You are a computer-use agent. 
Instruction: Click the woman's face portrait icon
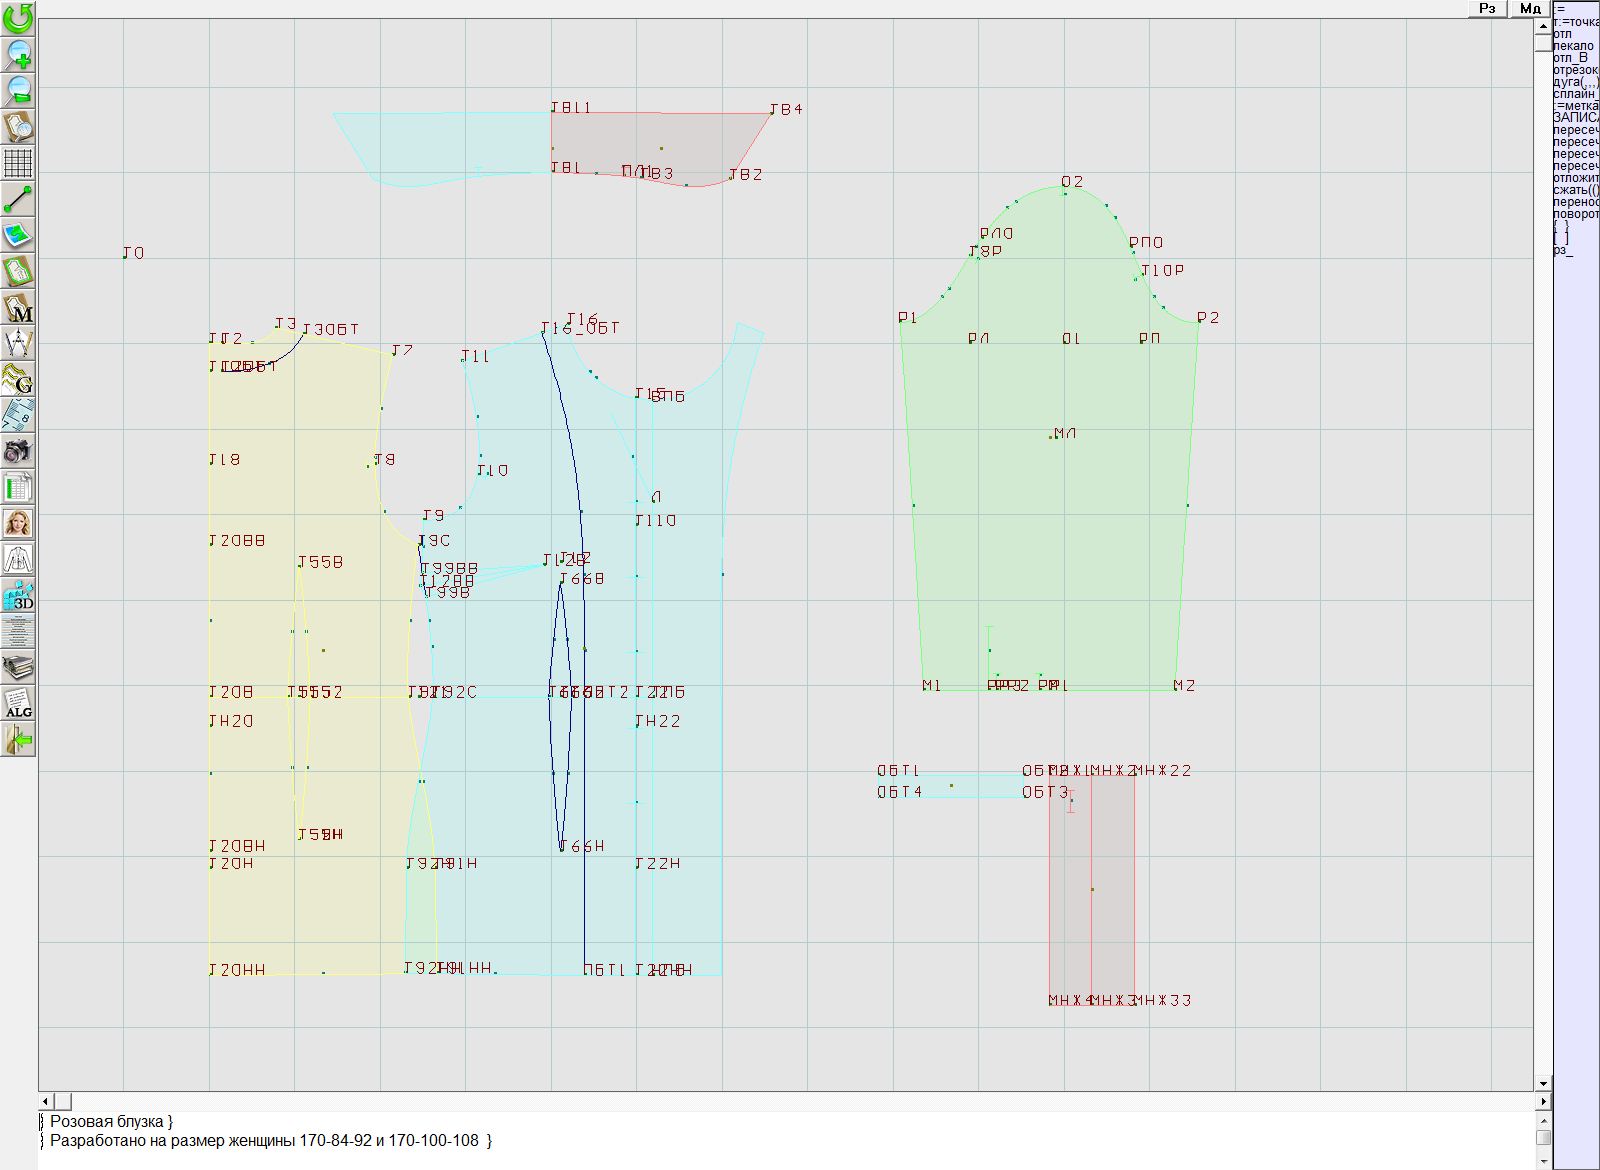[x=18, y=523]
